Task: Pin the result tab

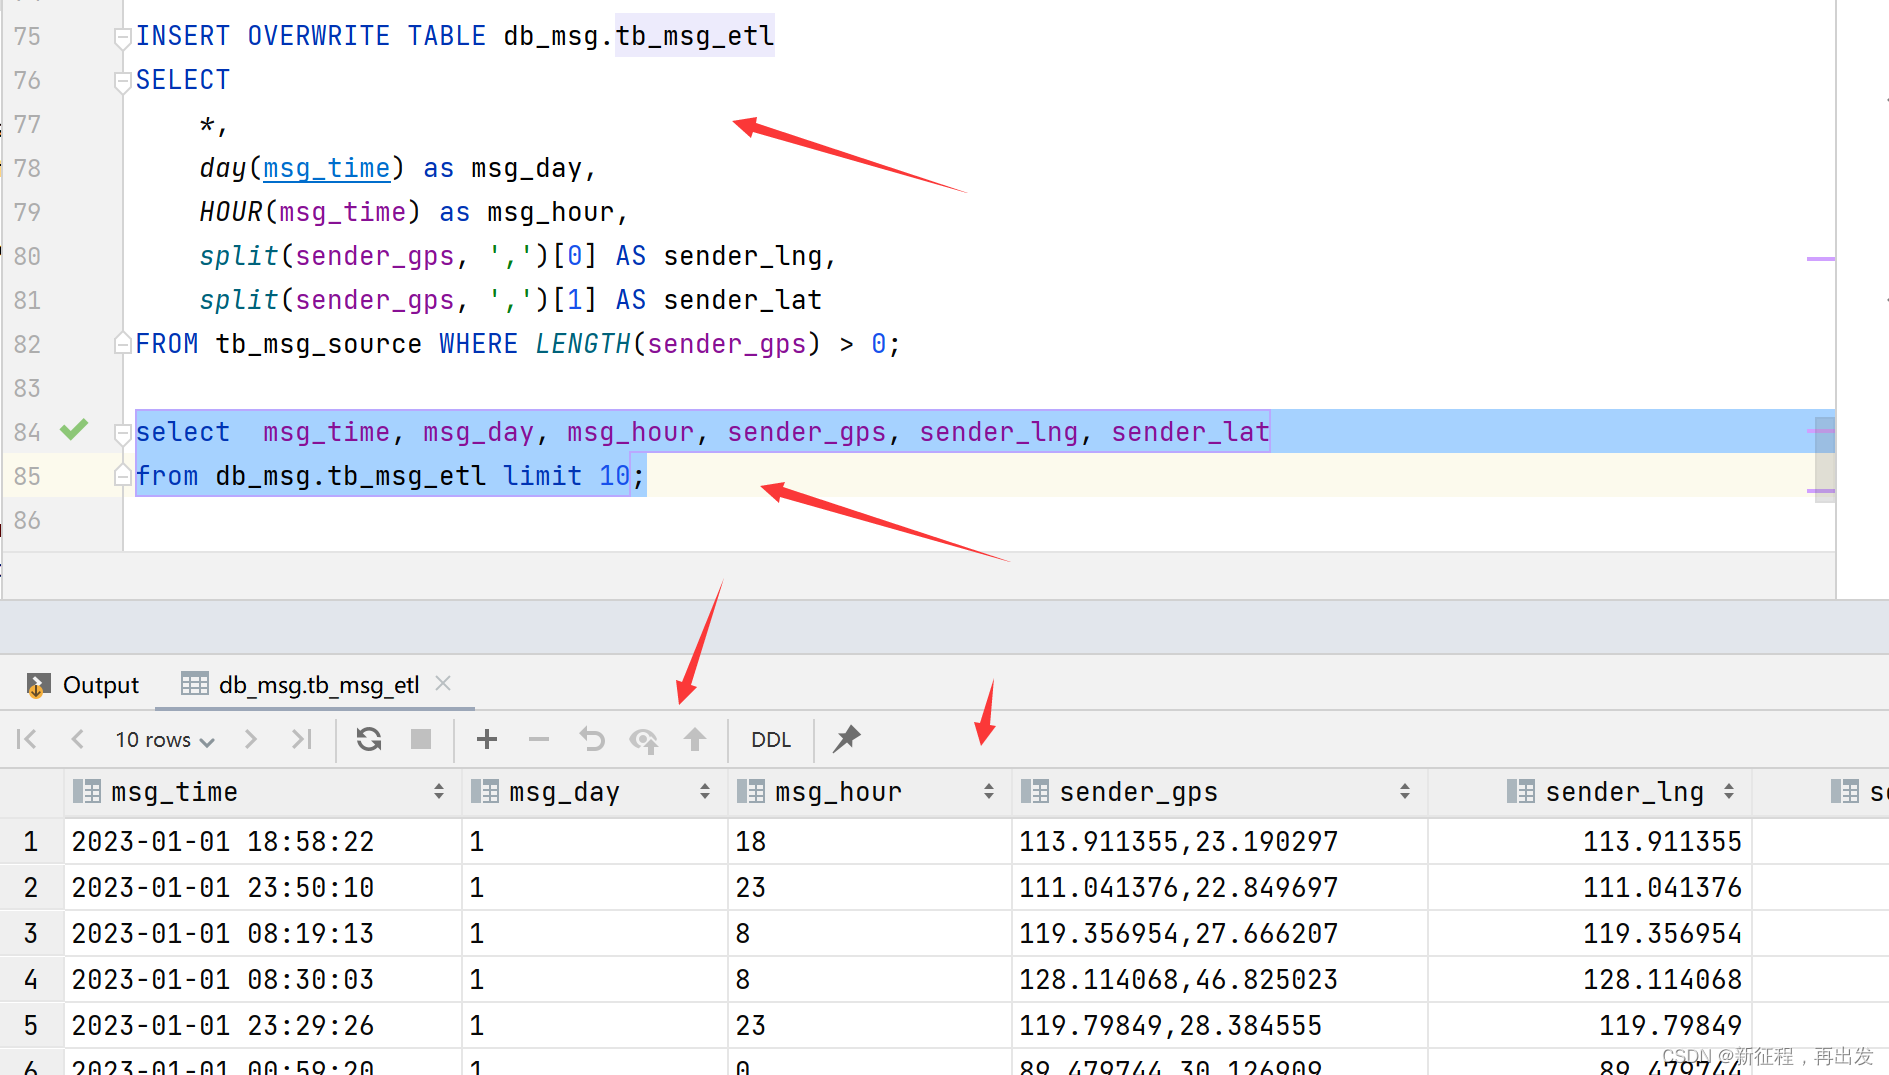Action: tap(847, 739)
